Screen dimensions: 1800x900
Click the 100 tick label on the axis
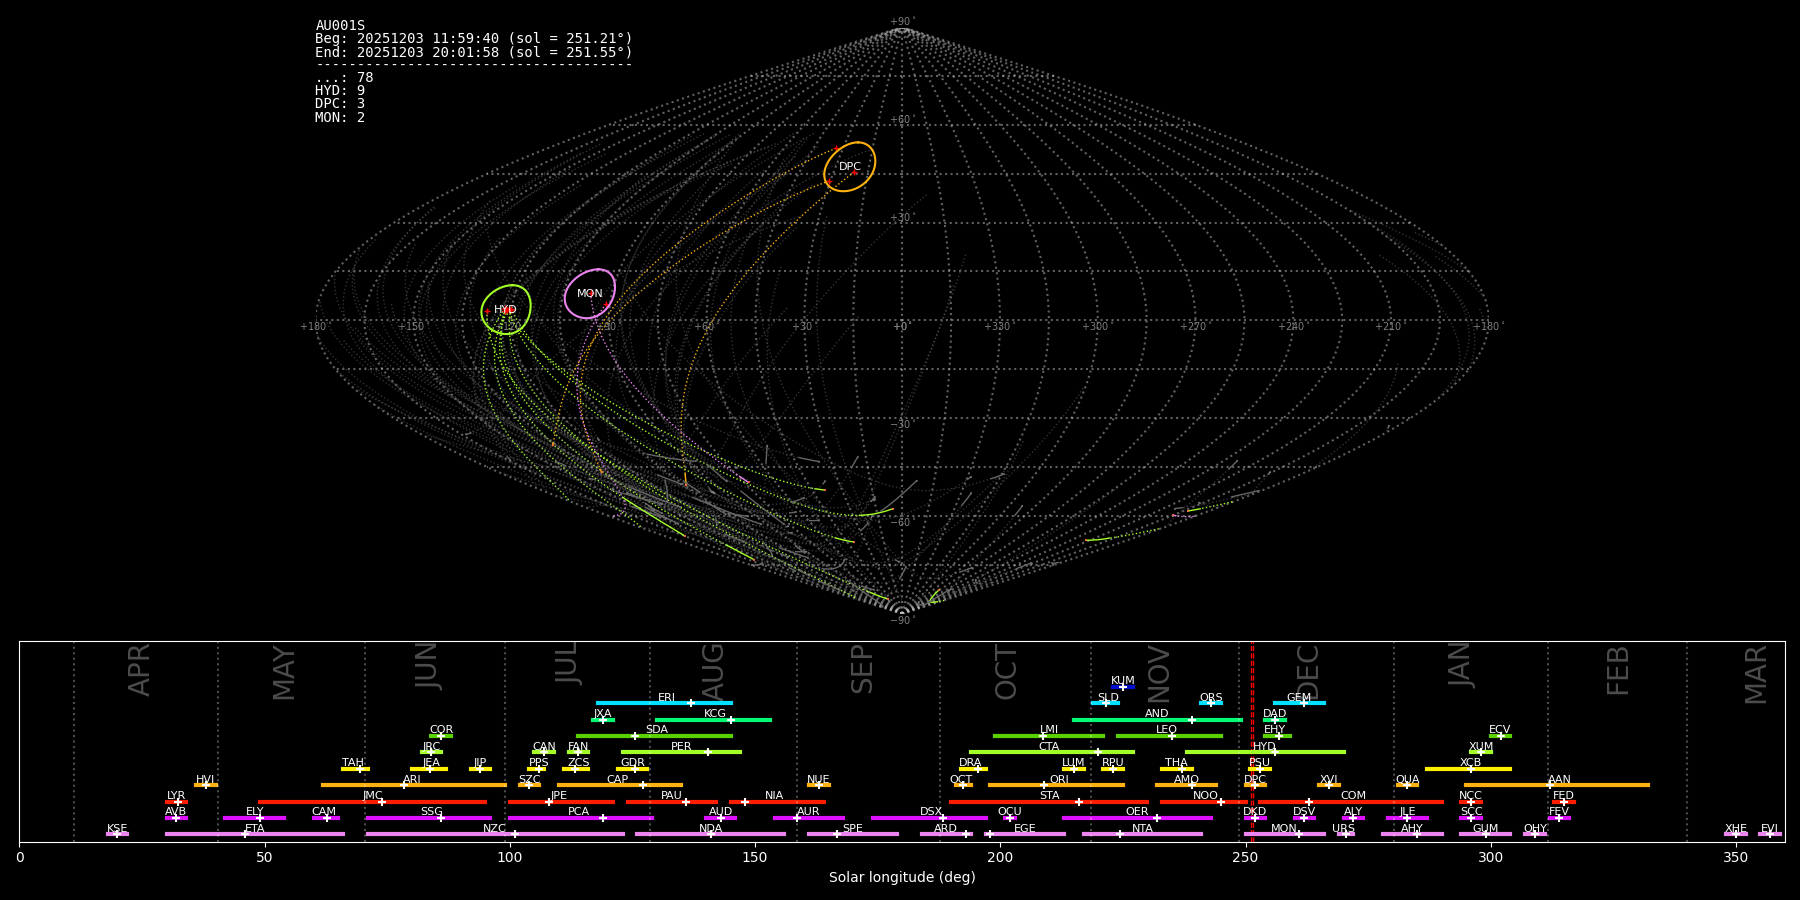pyautogui.click(x=510, y=857)
